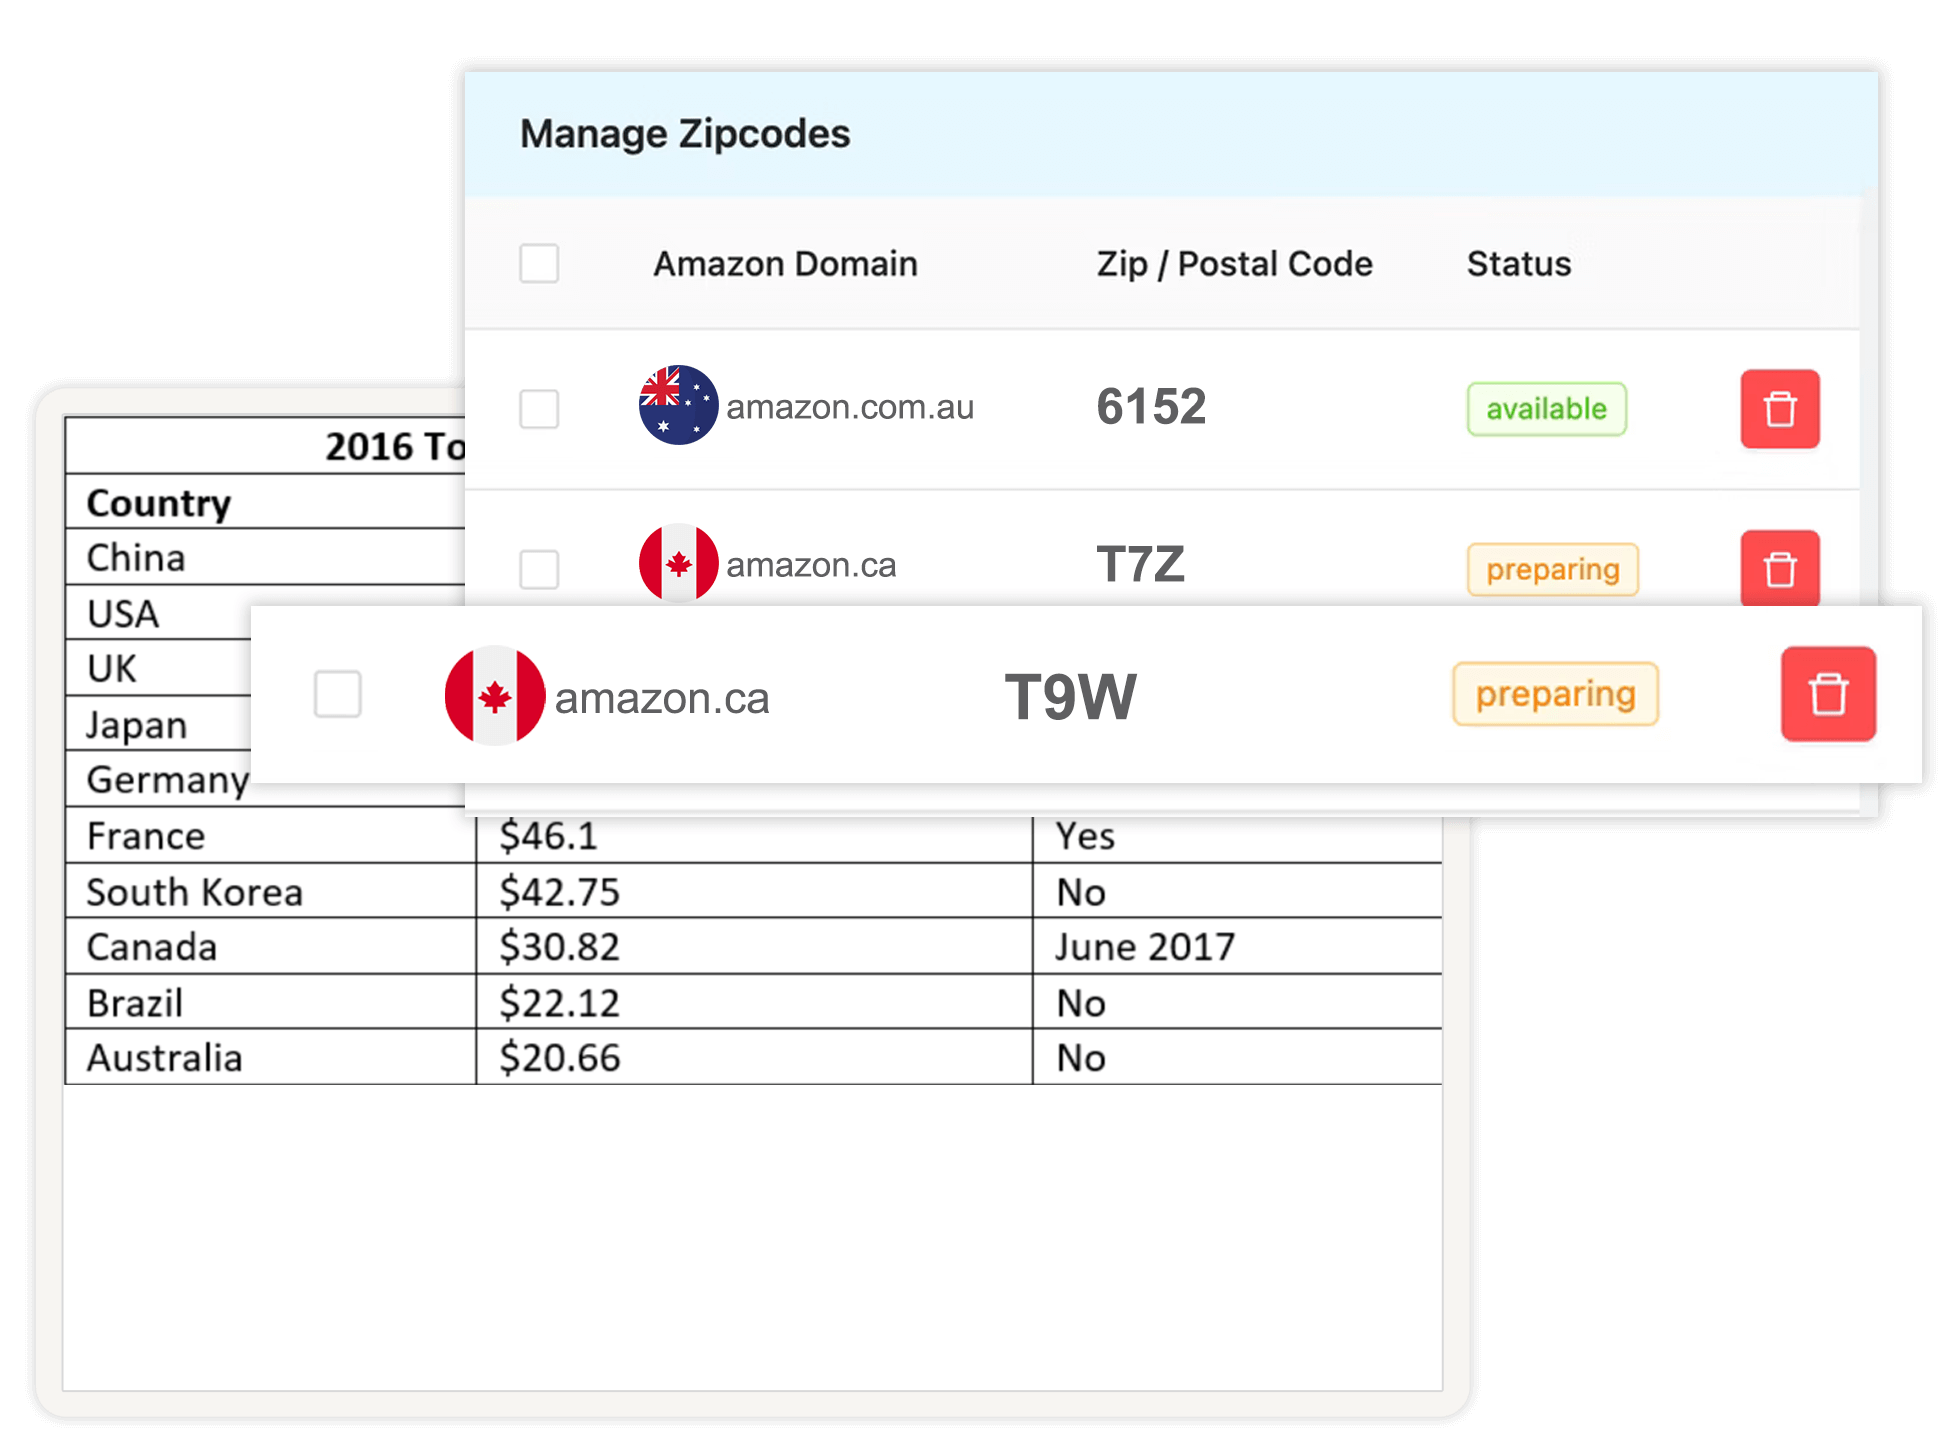Viewport: 1946px width, 1452px height.
Task: Click the preparing badge on the T9W row
Action: click(x=1555, y=693)
